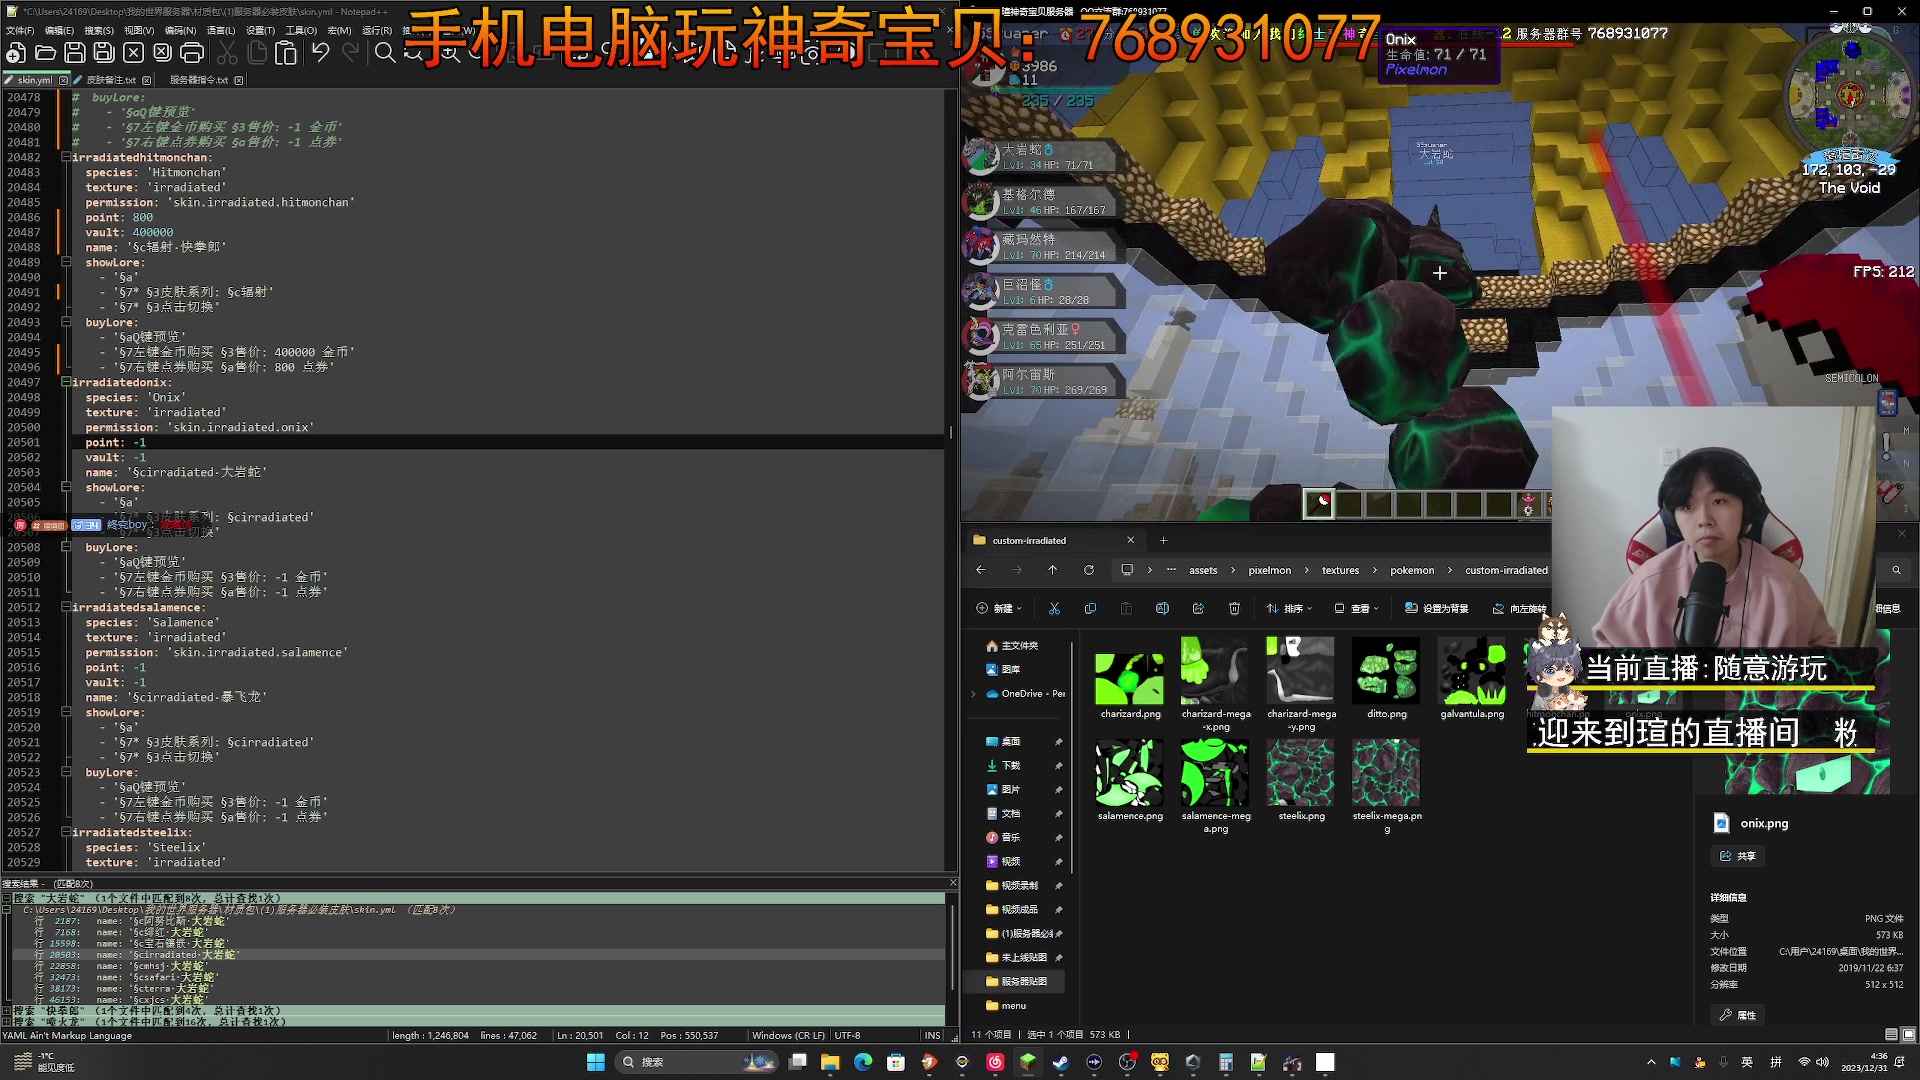The width and height of the screenshot is (1920, 1080).
Task: Click the Windows Start button
Action: pos(595,1062)
